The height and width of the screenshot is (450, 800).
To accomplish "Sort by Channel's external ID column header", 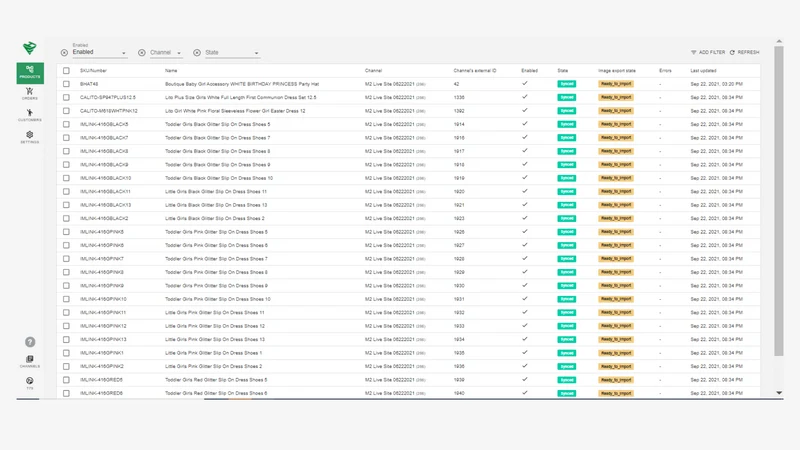I will [x=475, y=70].
